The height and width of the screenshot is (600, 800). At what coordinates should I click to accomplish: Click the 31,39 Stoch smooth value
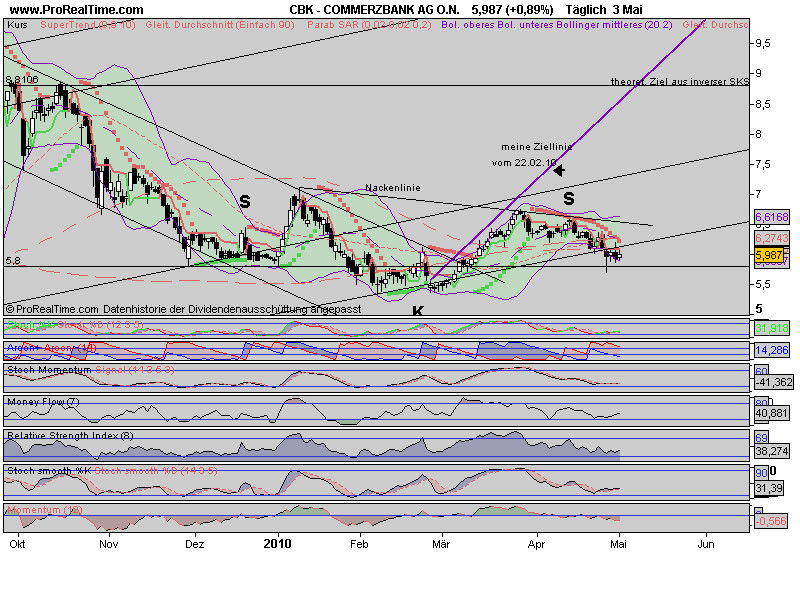(769, 488)
